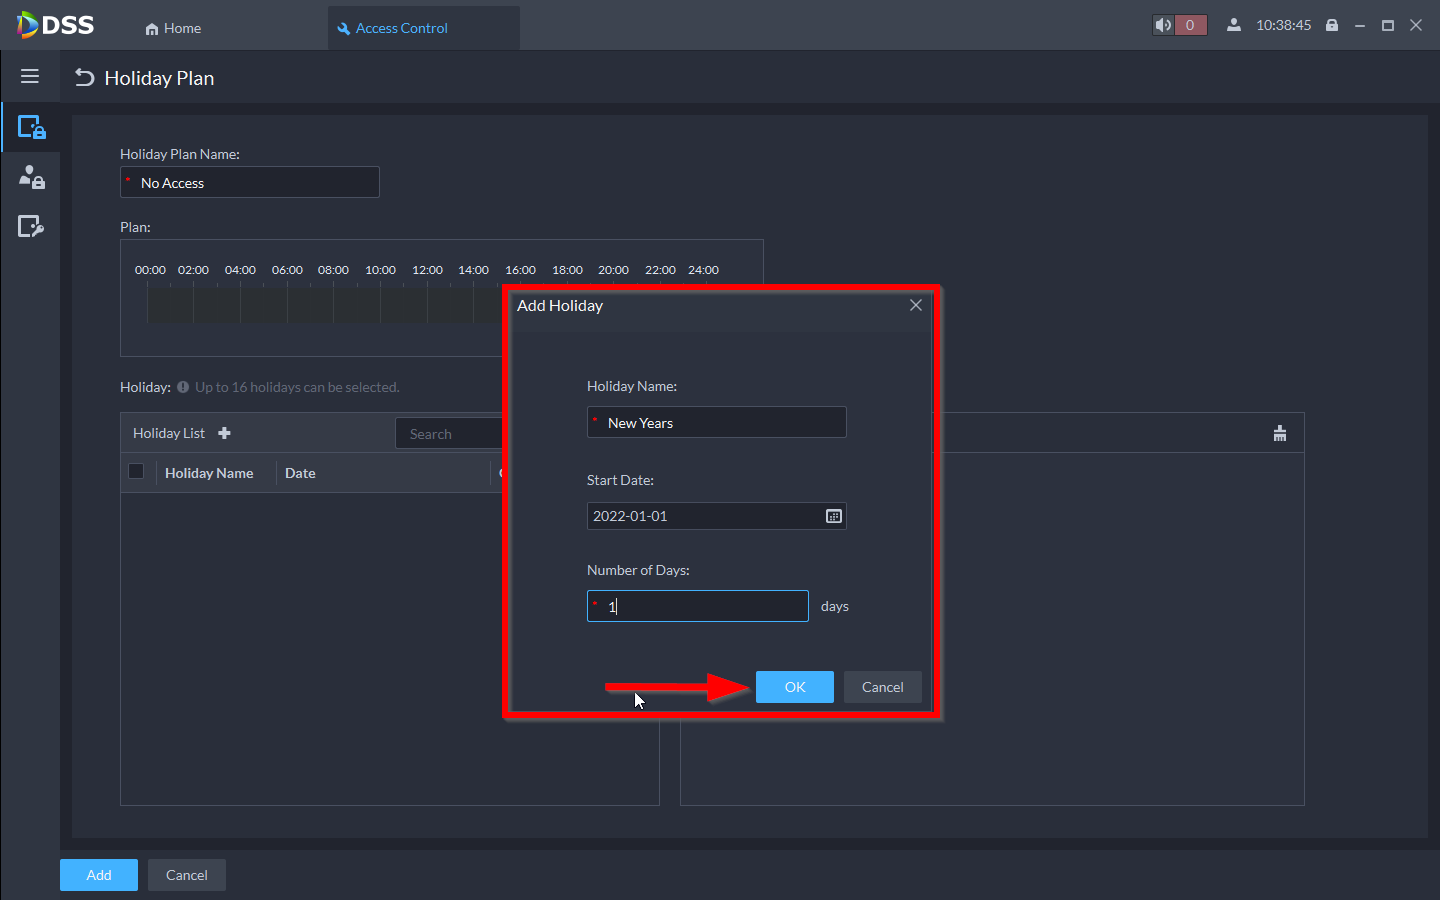Click the clear-all broom icon in right panel

[x=1279, y=433]
